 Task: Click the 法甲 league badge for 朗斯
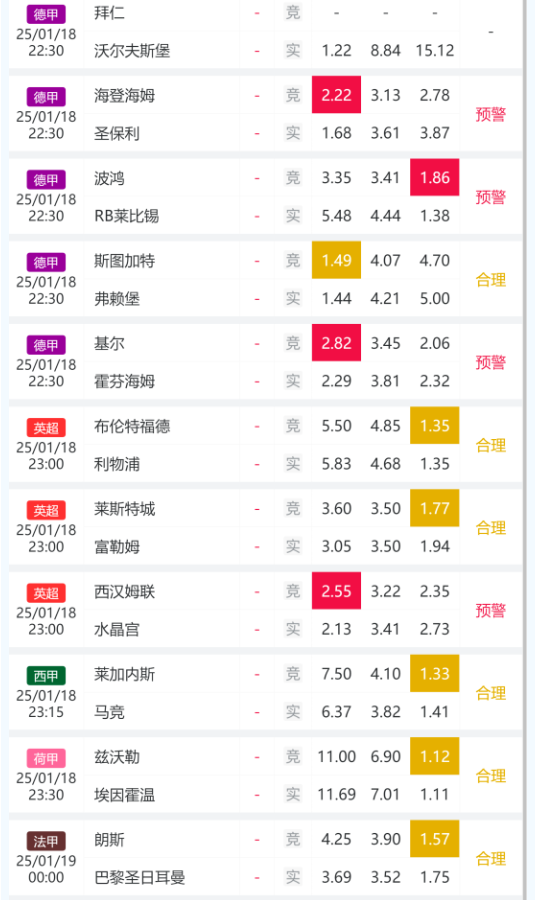pos(46,841)
